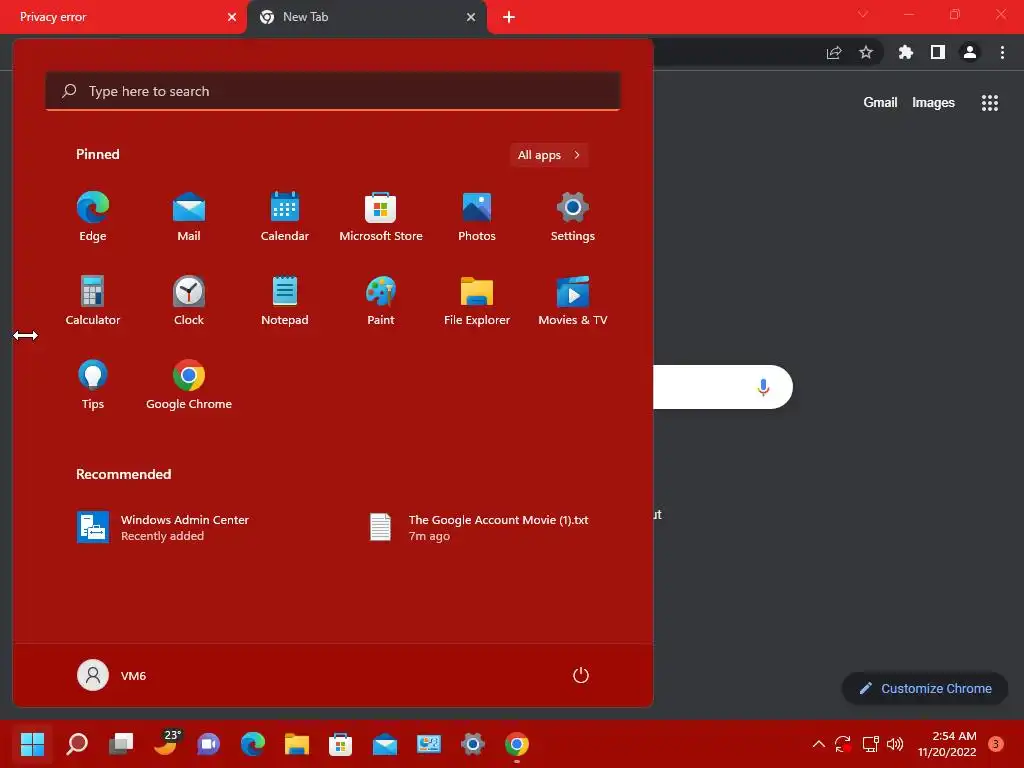Open Microsoft Store from the taskbar
Image resolution: width=1024 pixels, height=768 pixels.
pos(340,744)
